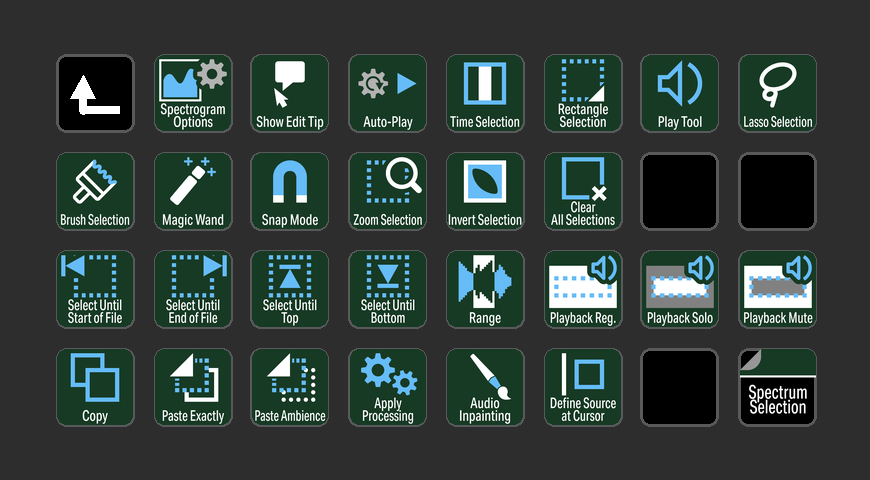Click Zoom Selection
Image resolution: width=870 pixels, height=480 pixels.
pos(387,191)
